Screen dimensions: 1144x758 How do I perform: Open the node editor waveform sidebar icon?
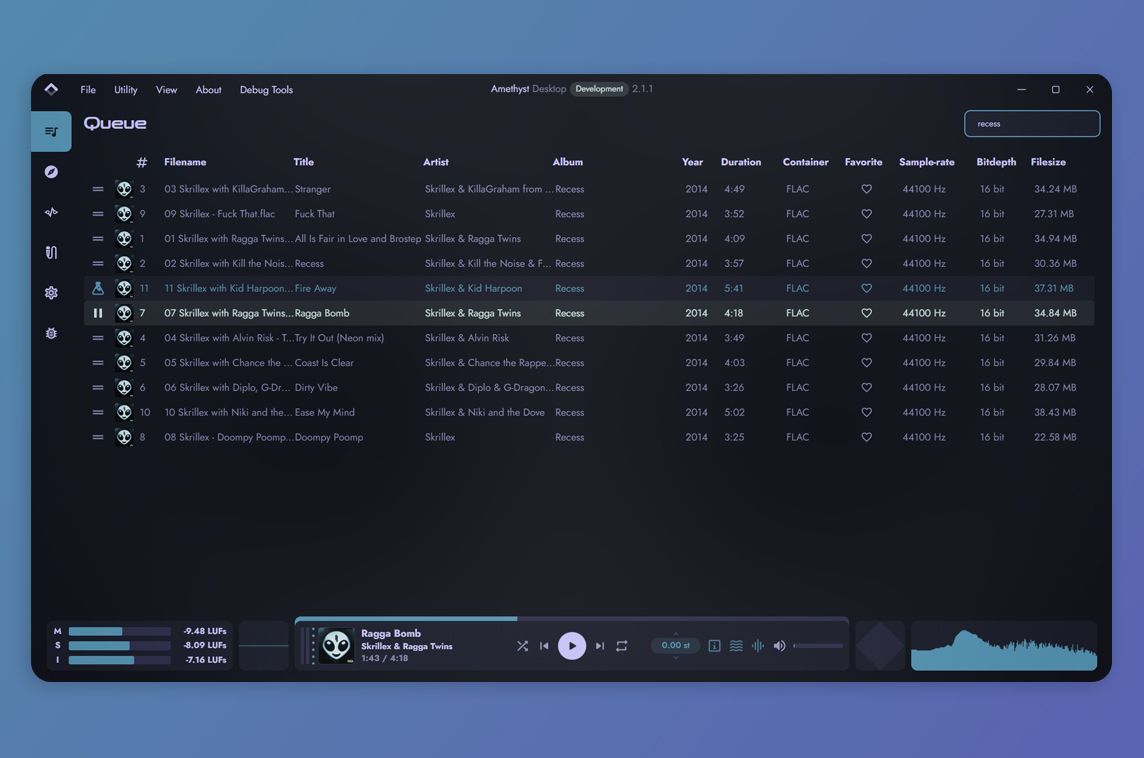(x=51, y=212)
